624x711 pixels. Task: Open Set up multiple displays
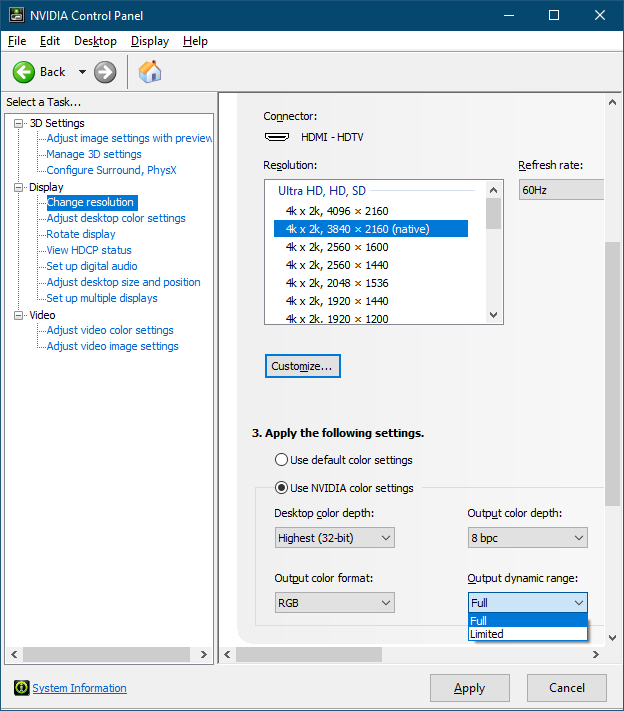[102, 298]
